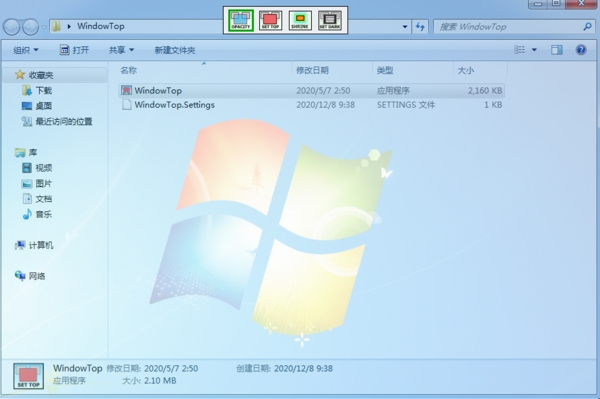The image size is (600, 399).
Task: Click the Set Top button in WindowTop toolbar
Action: click(271, 20)
